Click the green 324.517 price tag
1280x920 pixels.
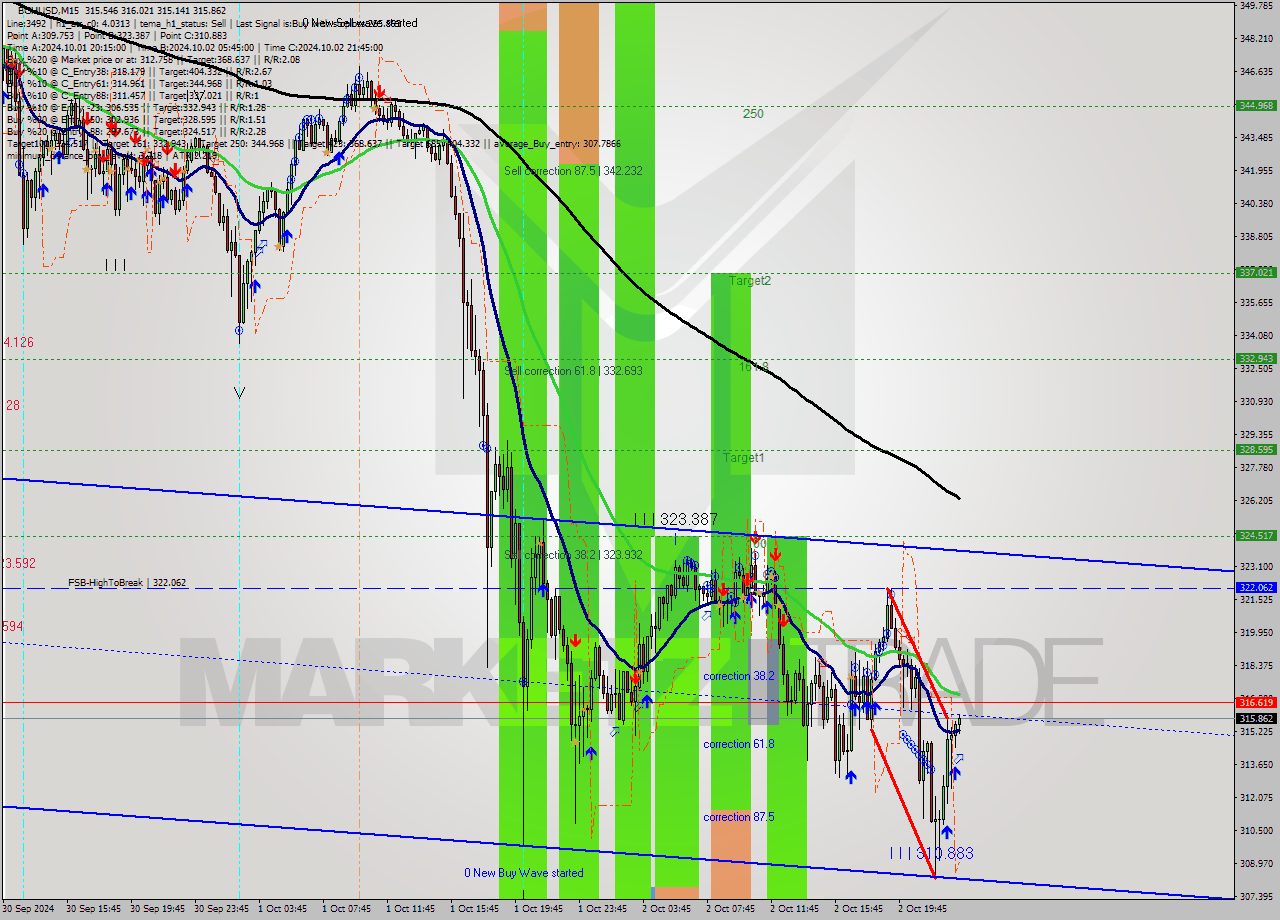[1256, 536]
